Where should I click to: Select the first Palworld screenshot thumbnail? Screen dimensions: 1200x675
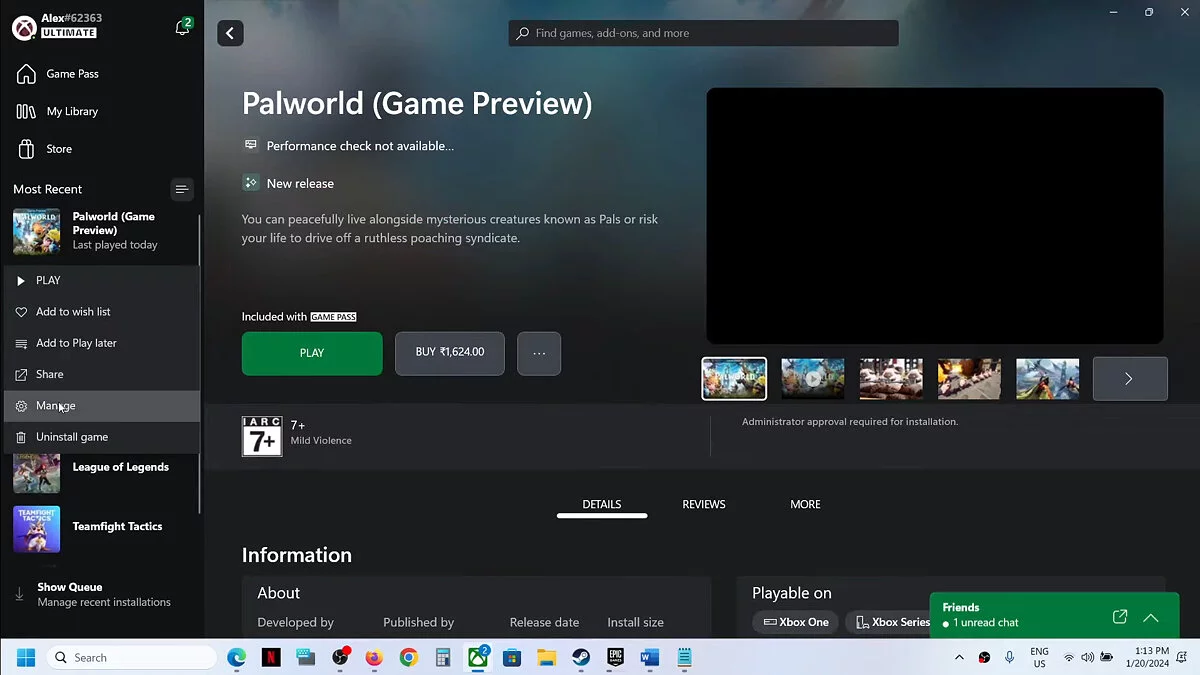pos(734,379)
